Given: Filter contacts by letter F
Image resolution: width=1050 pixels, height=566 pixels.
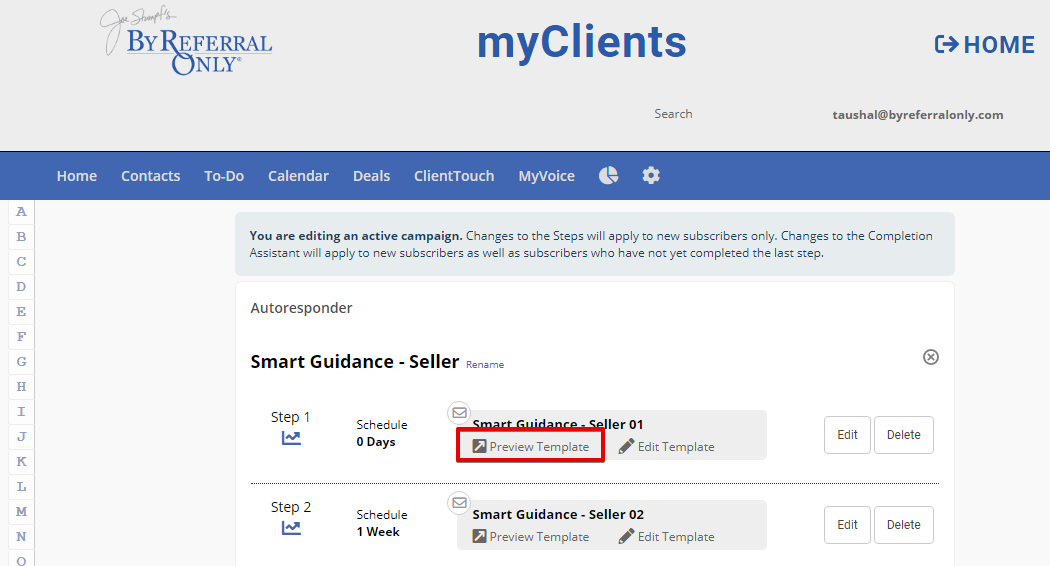Looking at the screenshot, I should (21, 336).
